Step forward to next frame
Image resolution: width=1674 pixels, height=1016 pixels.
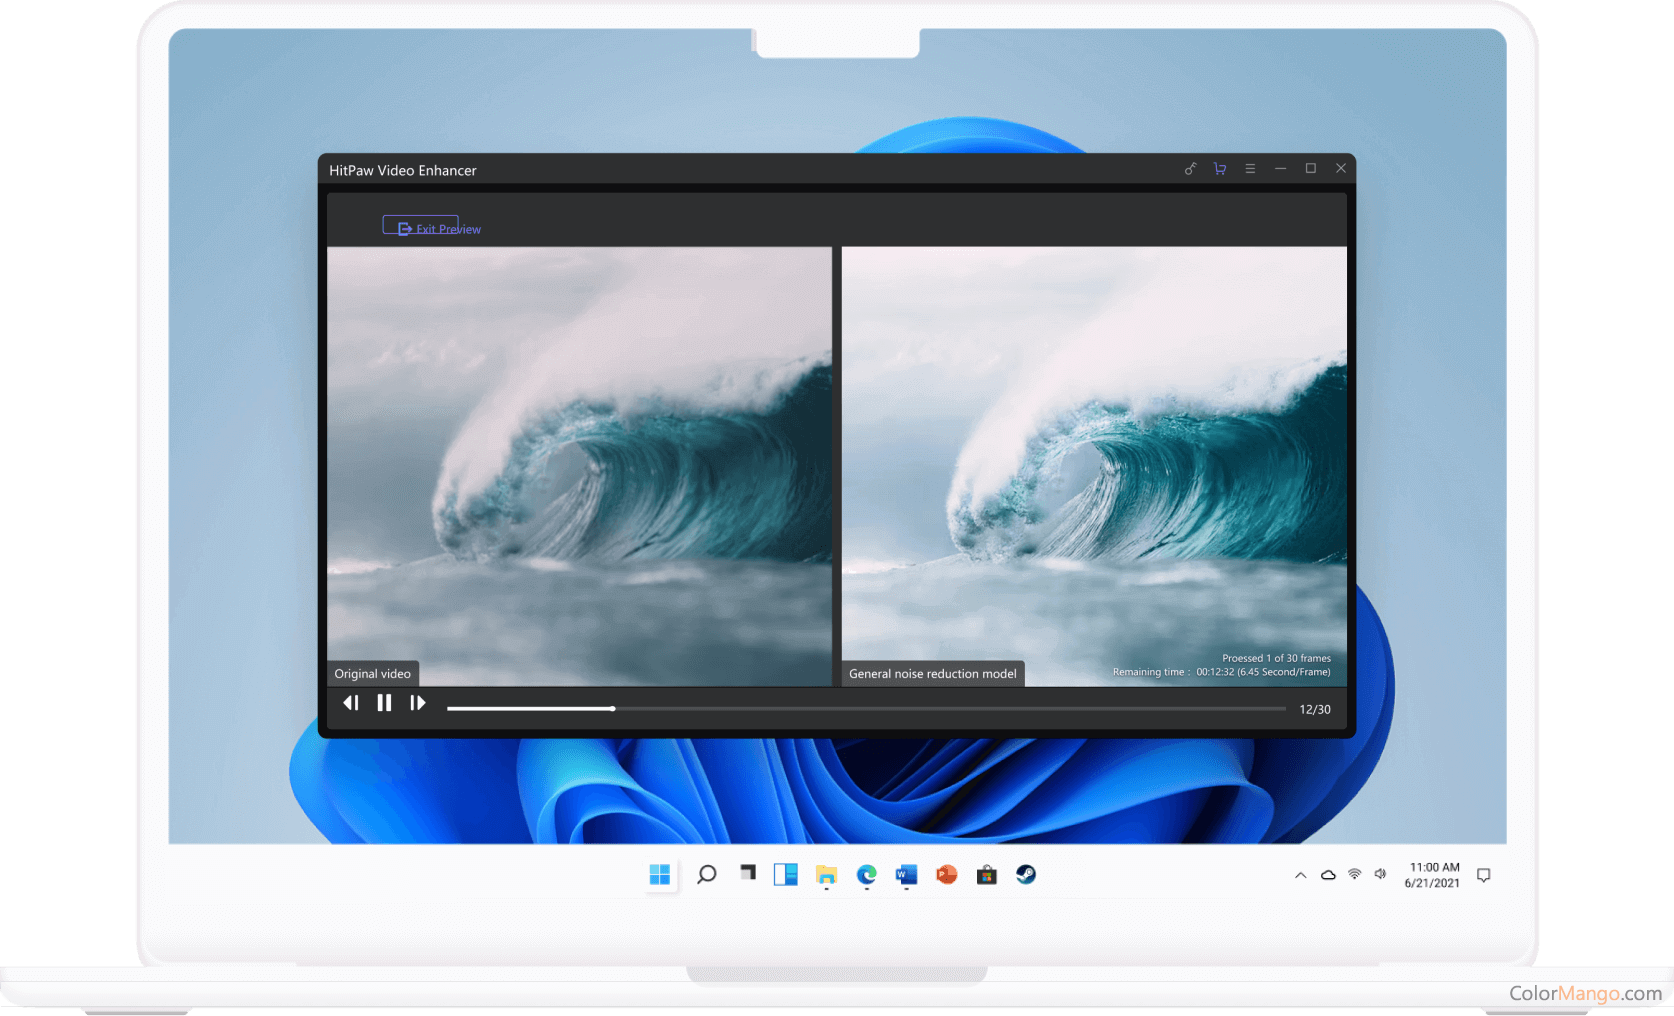[x=418, y=703]
